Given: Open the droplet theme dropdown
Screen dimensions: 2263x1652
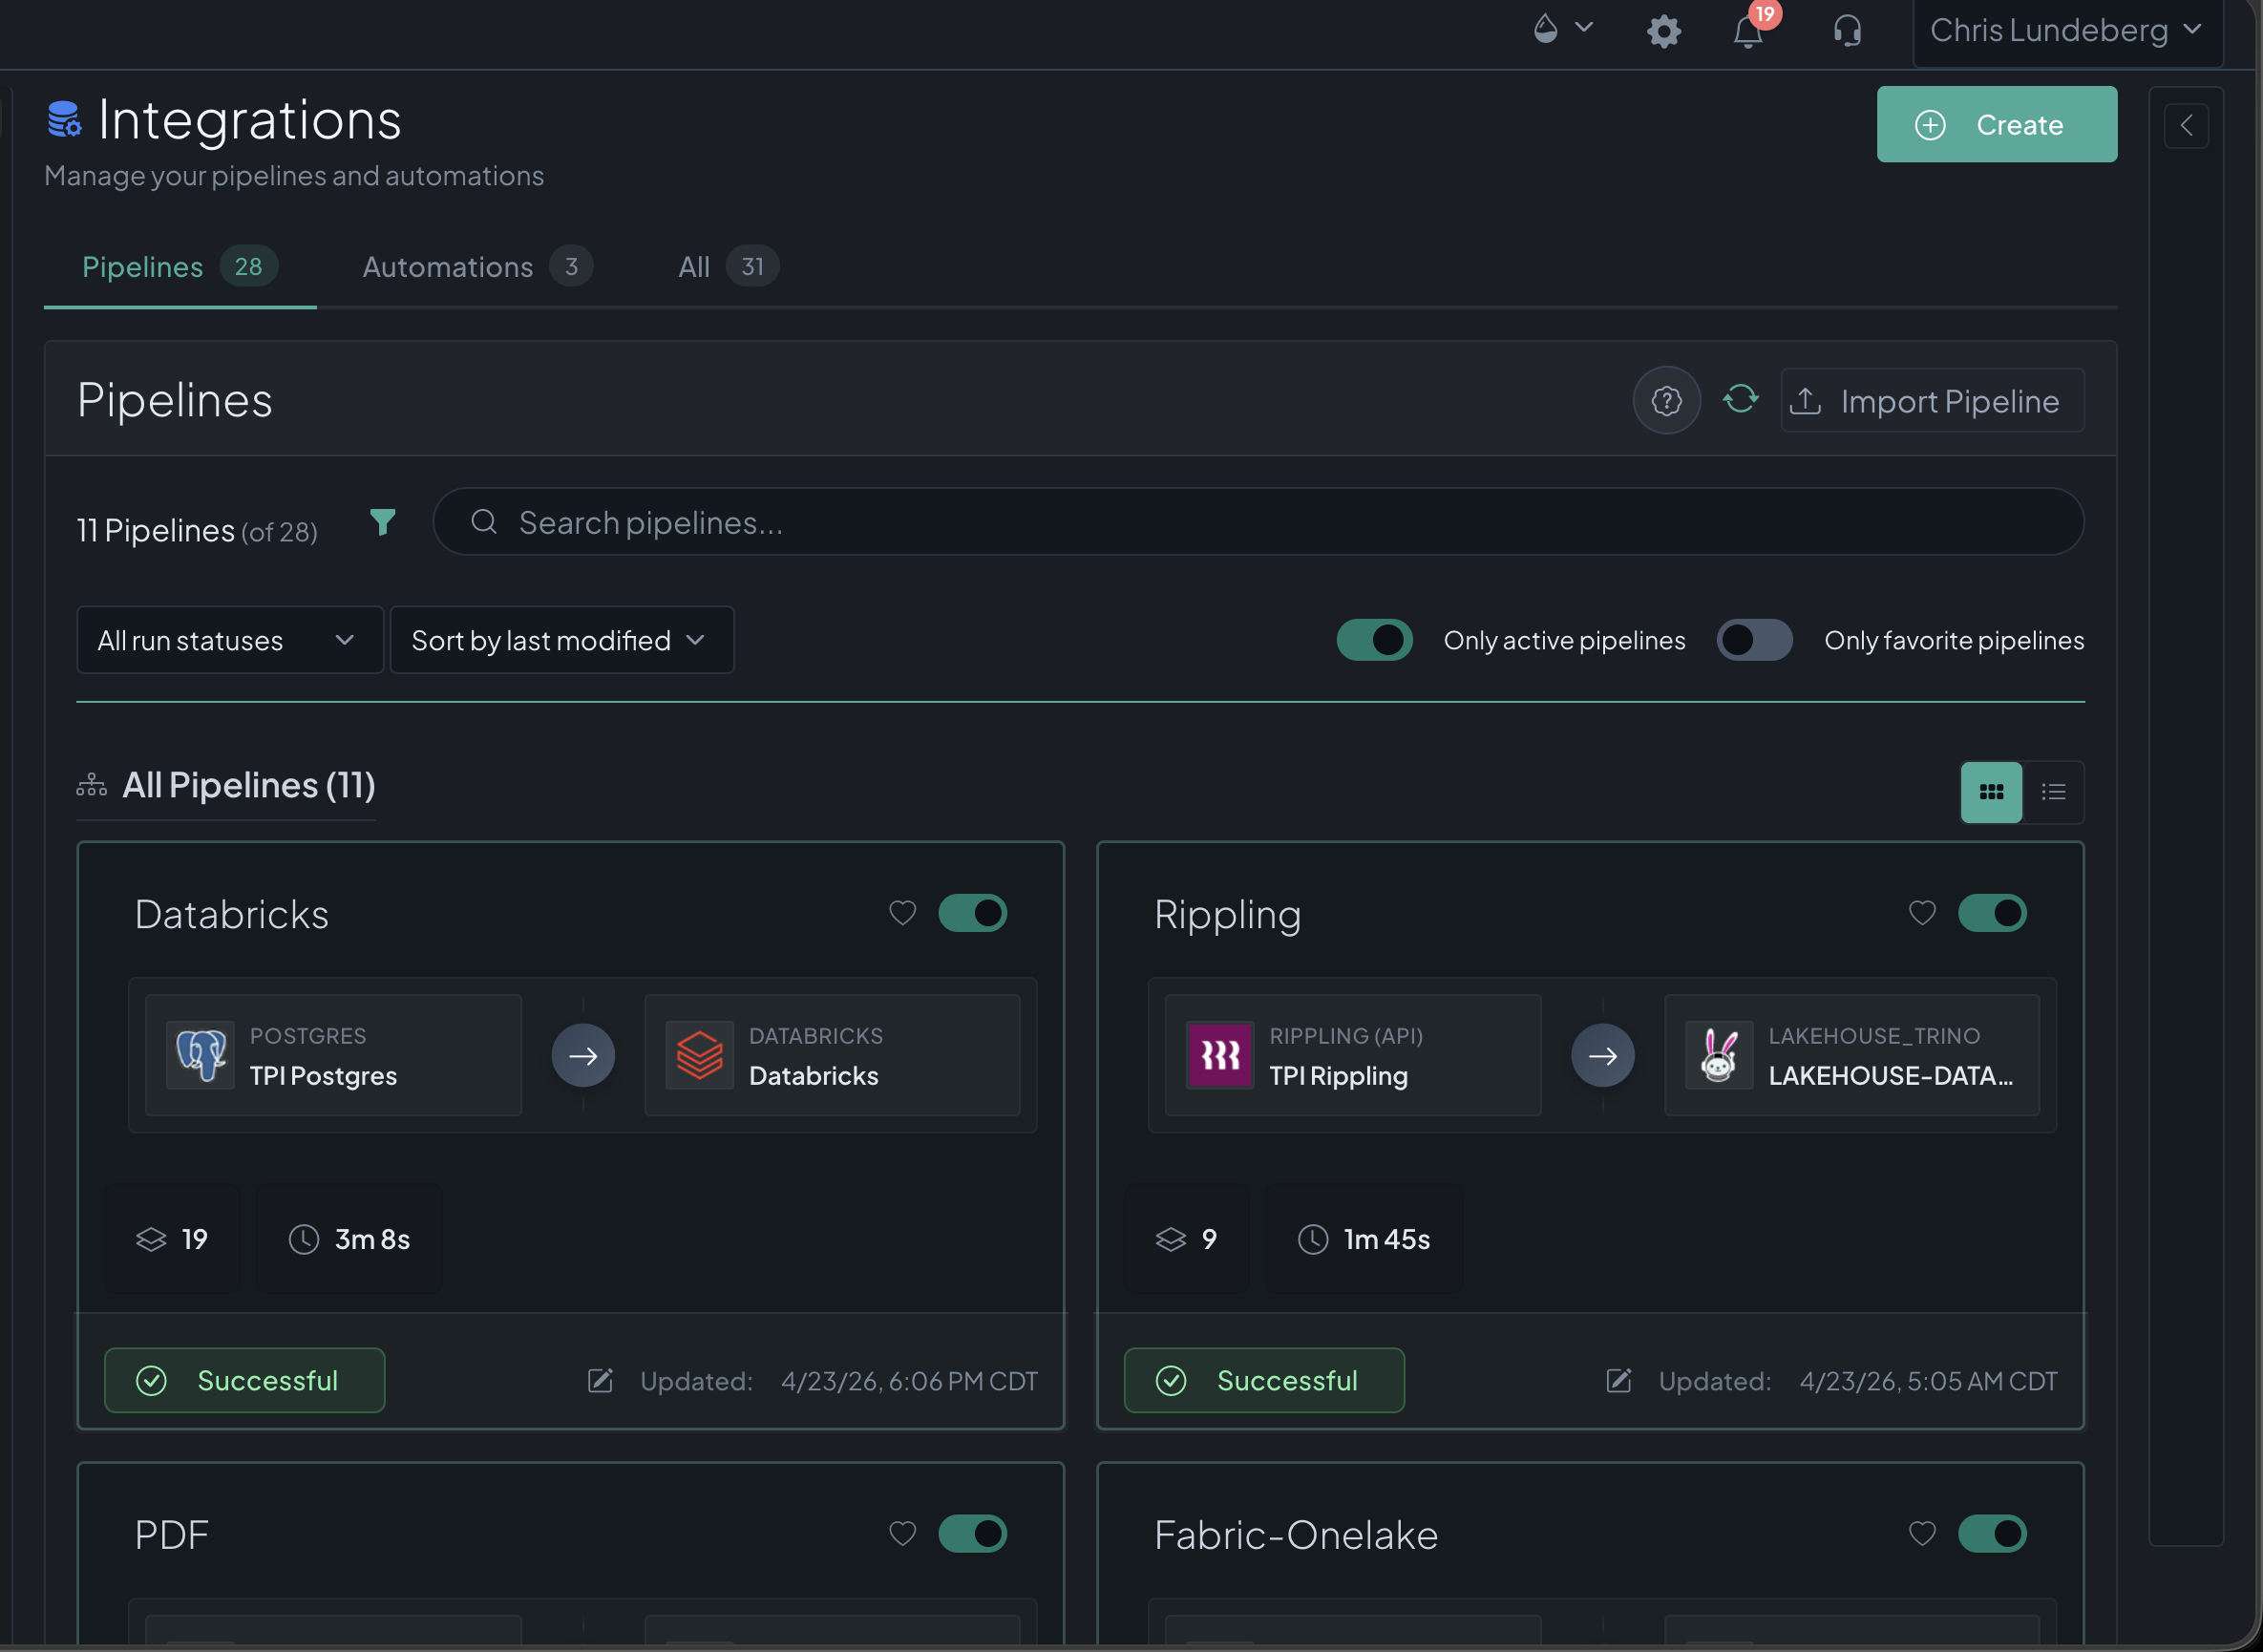Looking at the screenshot, I should point(1563,28).
